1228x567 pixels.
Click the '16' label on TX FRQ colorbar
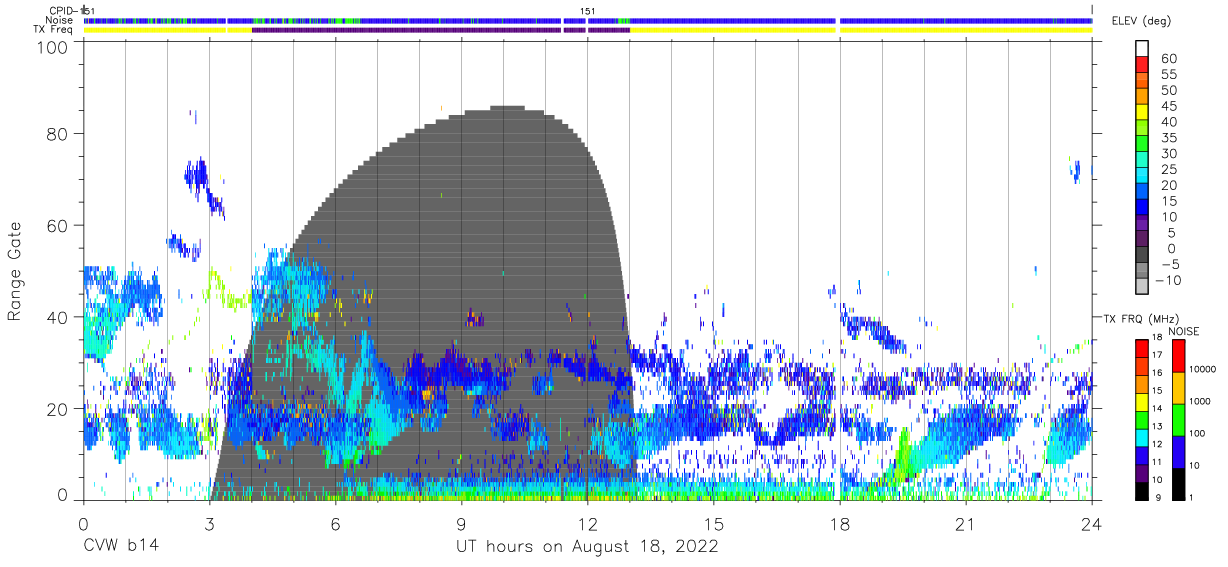point(1158,373)
